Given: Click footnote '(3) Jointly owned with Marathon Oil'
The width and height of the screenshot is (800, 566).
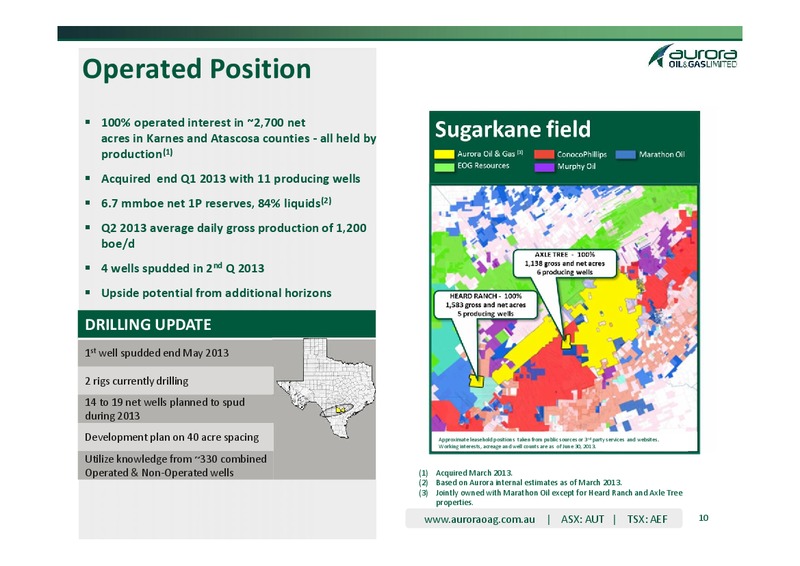Looking at the screenshot, I should [550, 497].
